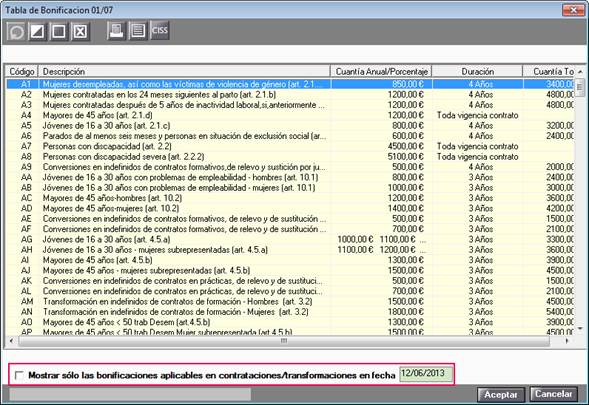Select row AB Jóvenes con problemas de empleabilidad mujeres

coord(290,187)
